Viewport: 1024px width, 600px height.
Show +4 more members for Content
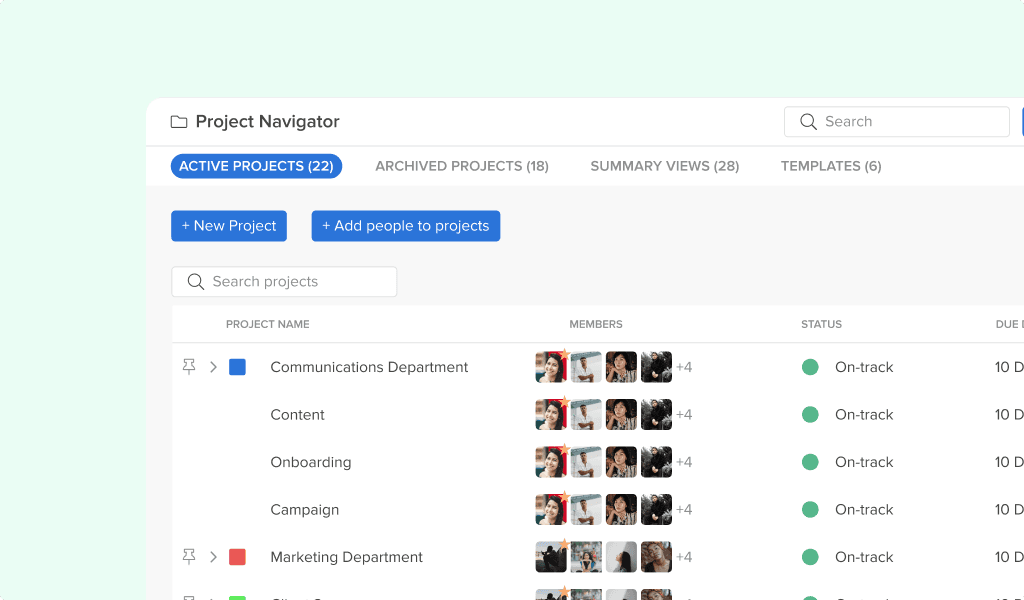(x=684, y=415)
